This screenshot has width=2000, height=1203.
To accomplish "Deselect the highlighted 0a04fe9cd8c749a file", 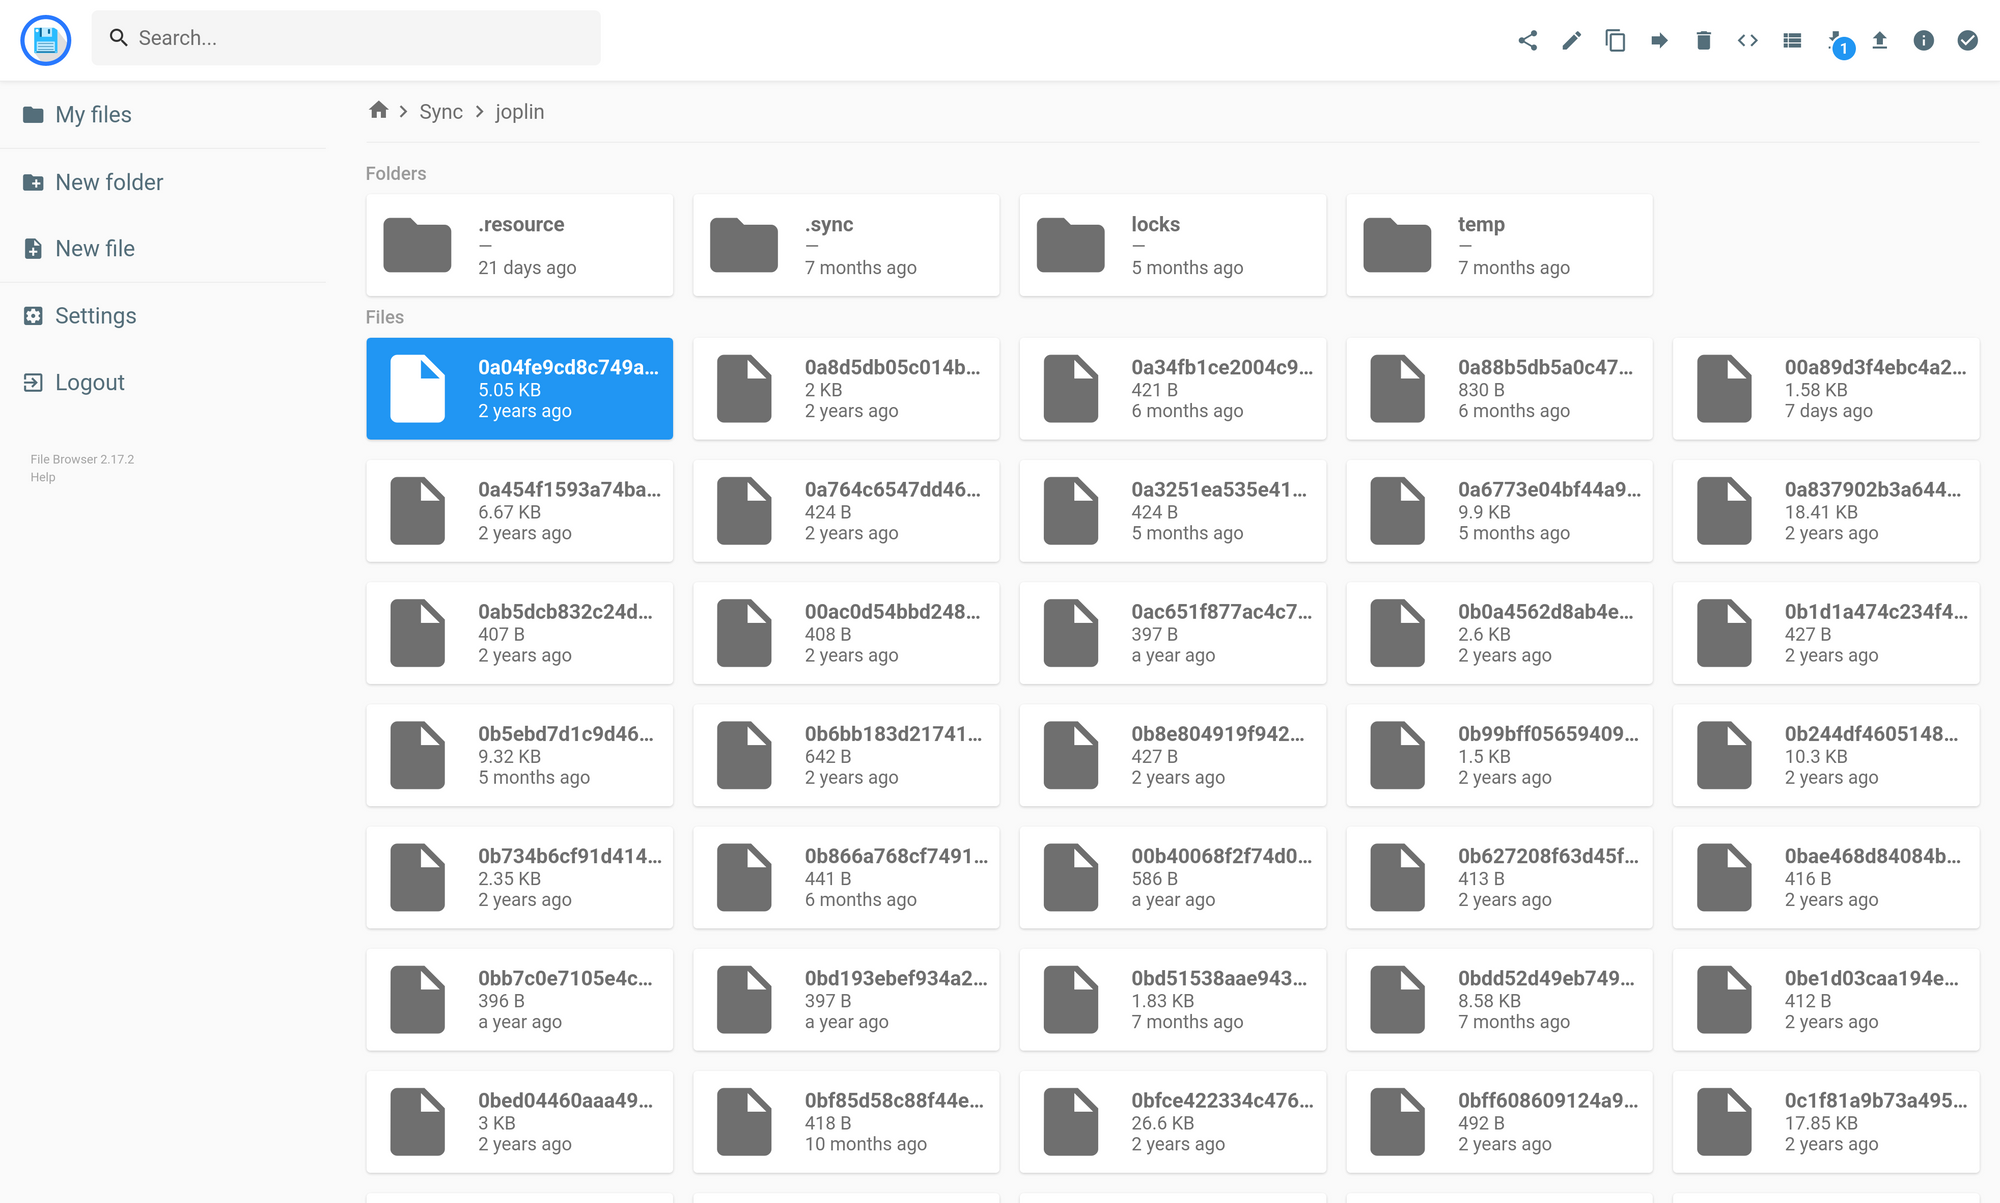I will (x=520, y=388).
